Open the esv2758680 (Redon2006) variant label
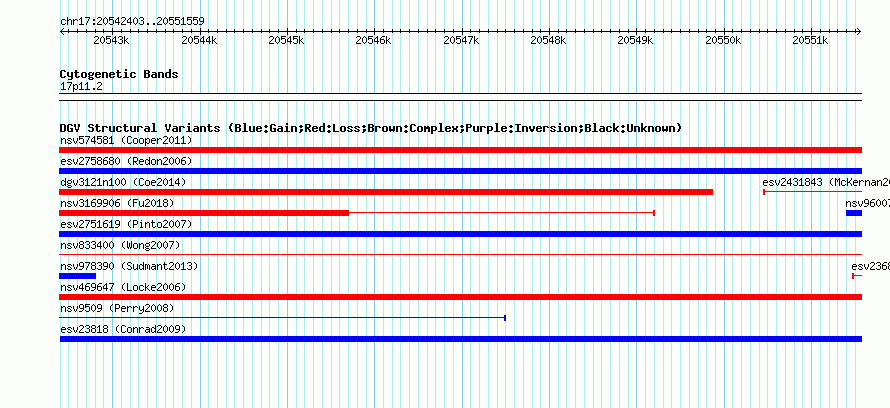 (x=126, y=161)
